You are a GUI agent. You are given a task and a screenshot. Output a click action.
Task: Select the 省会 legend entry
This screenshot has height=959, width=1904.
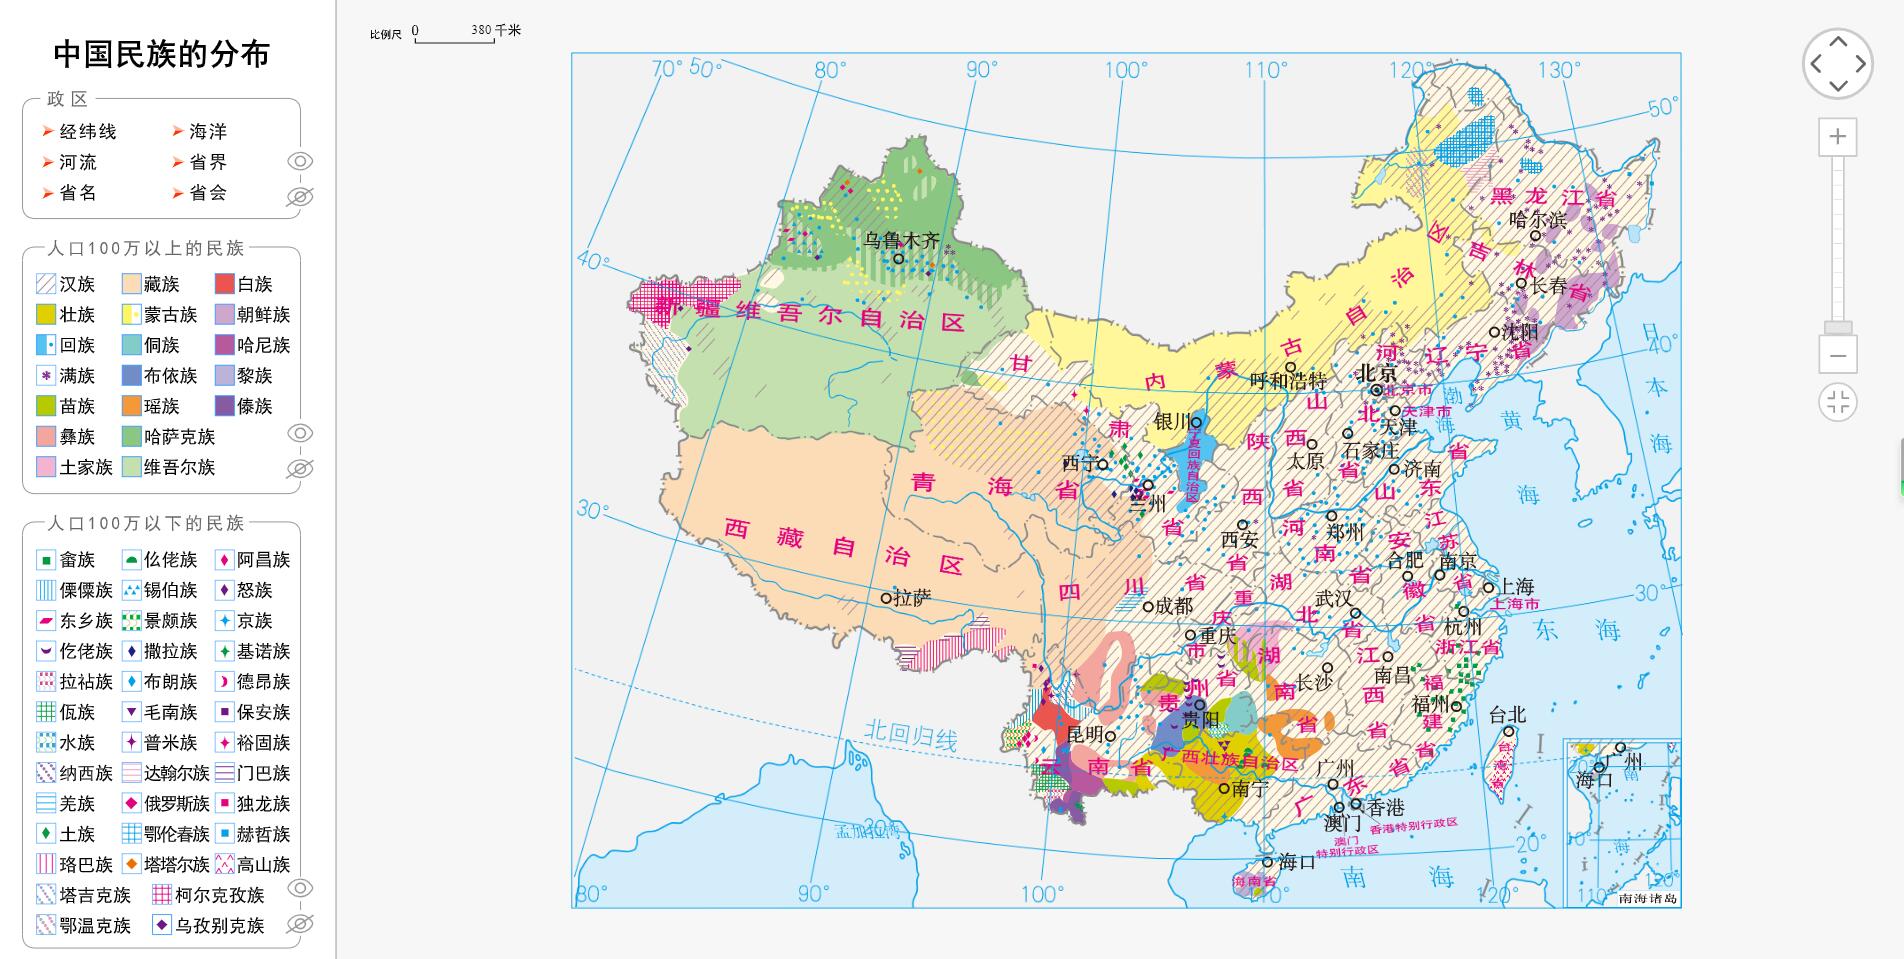click(x=207, y=195)
